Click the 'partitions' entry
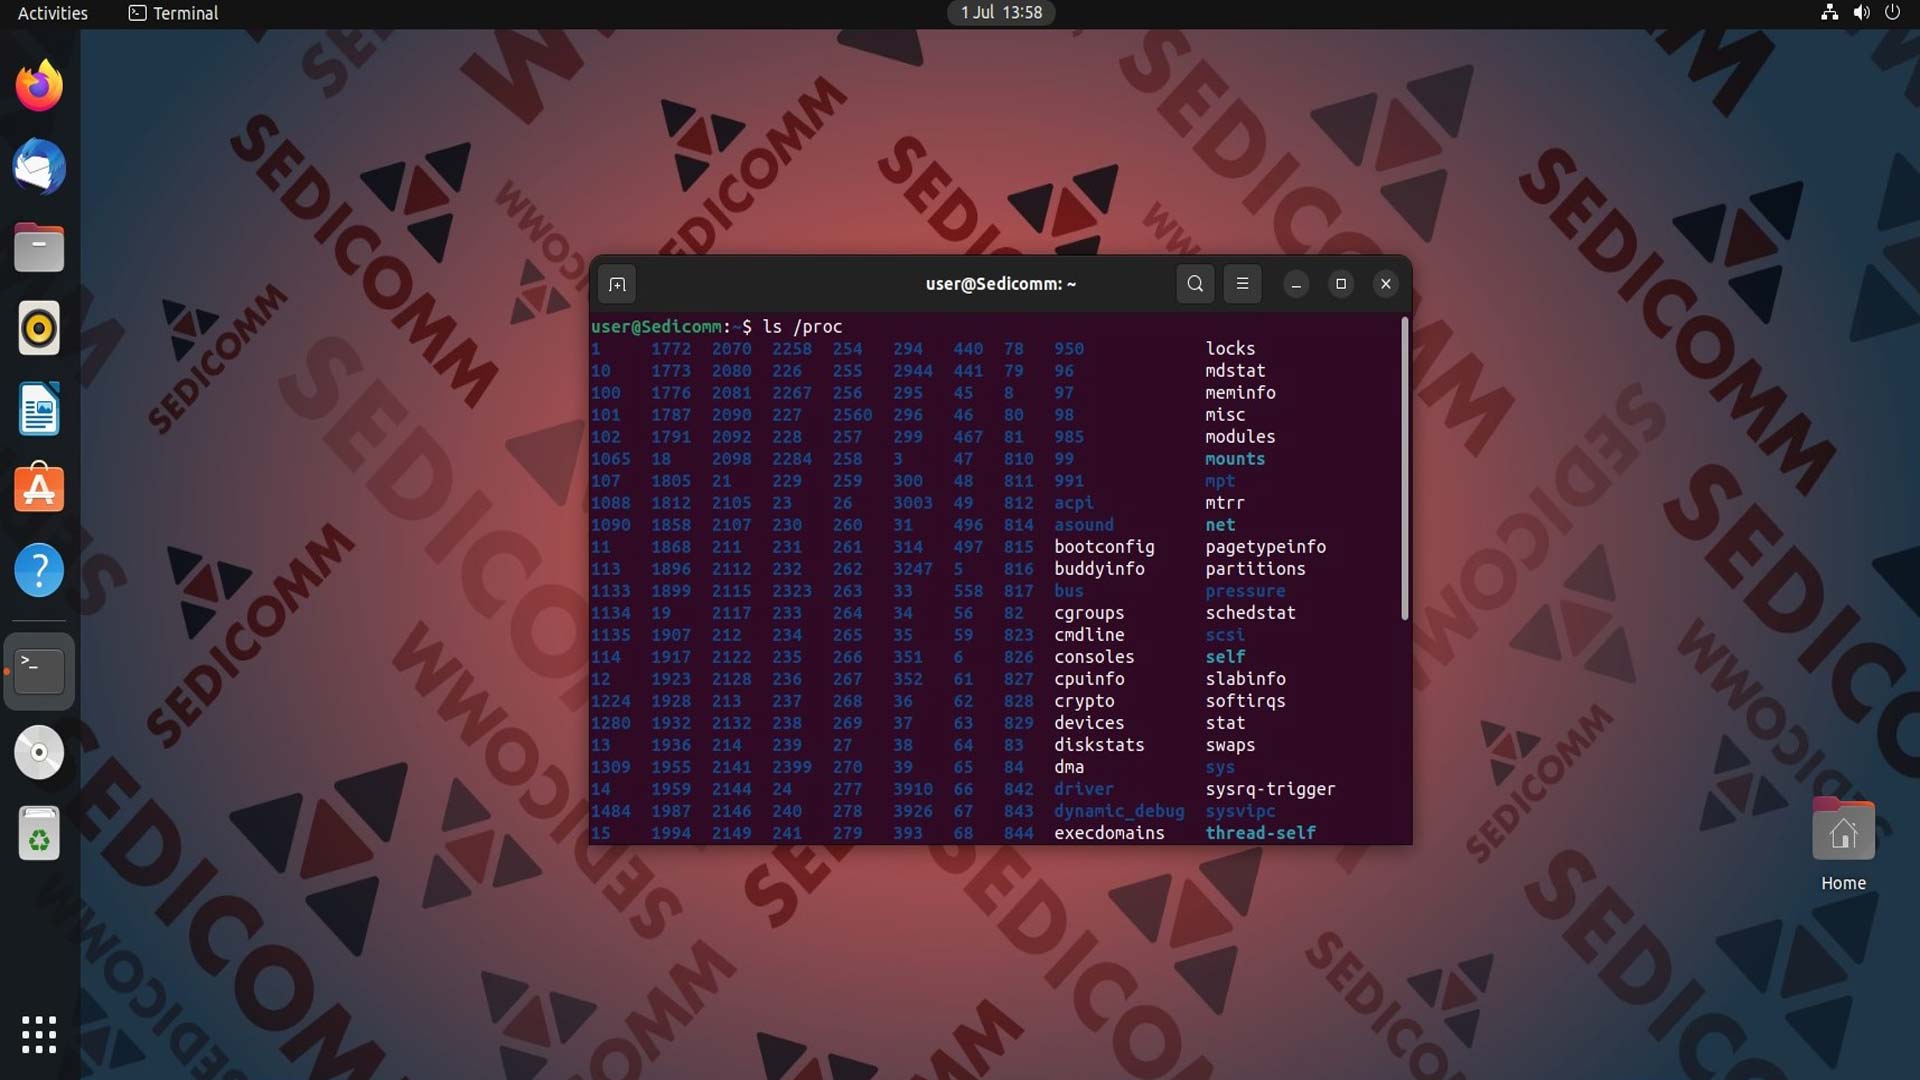The height and width of the screenshot is (1080, 1920). (x=1255, y=569)
